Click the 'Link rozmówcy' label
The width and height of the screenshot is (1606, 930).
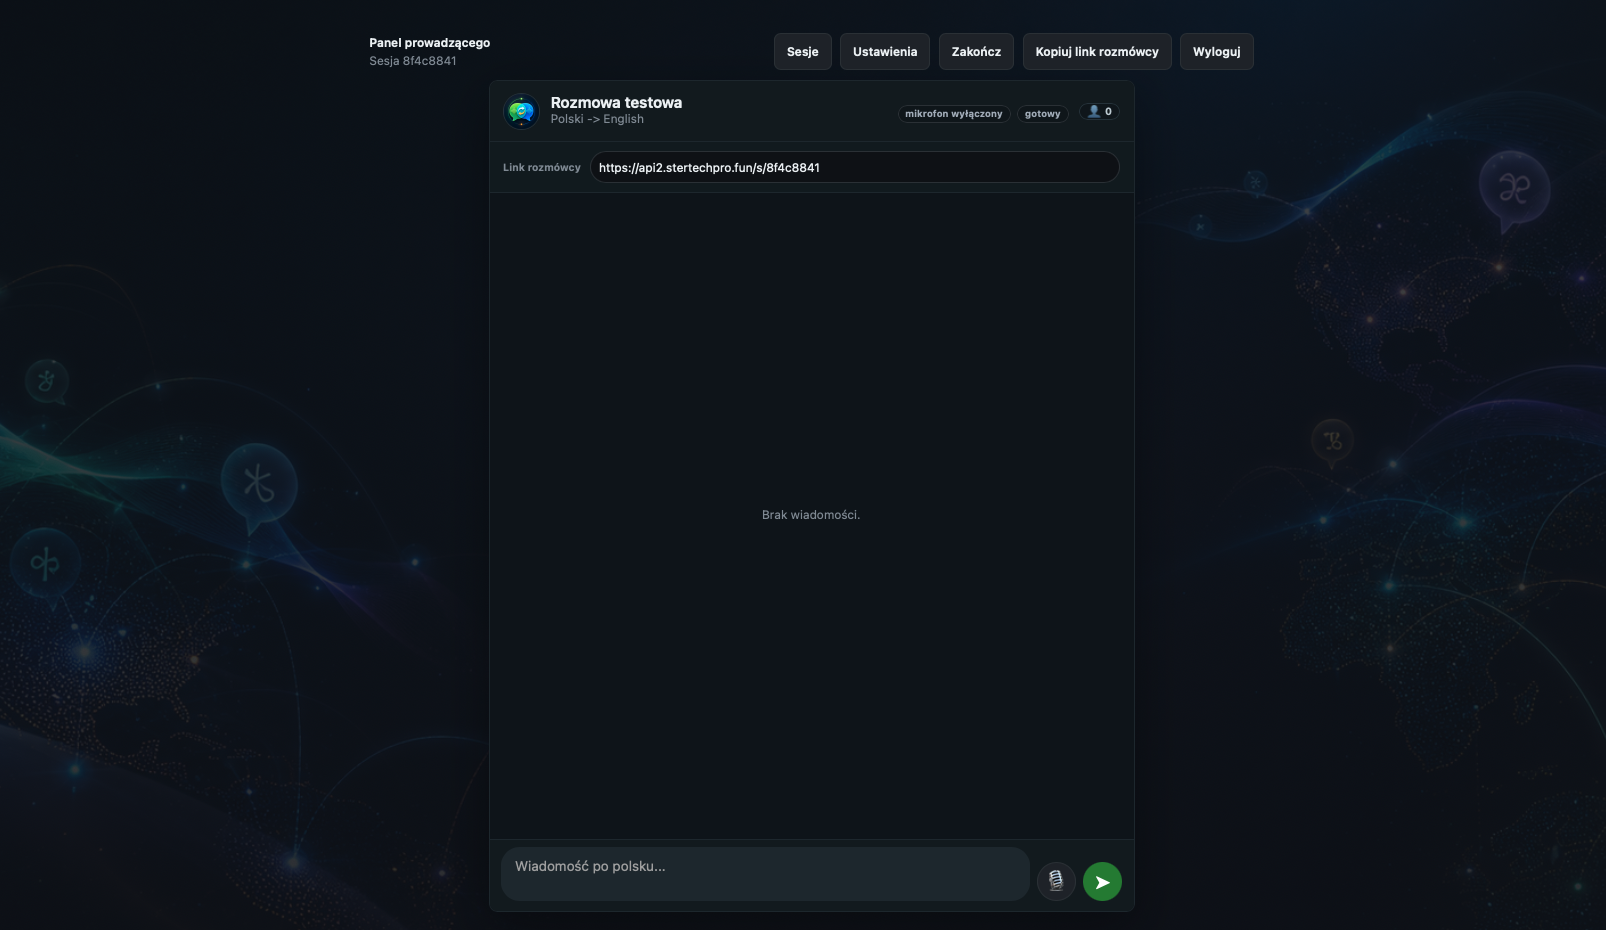tap(541, 167)
